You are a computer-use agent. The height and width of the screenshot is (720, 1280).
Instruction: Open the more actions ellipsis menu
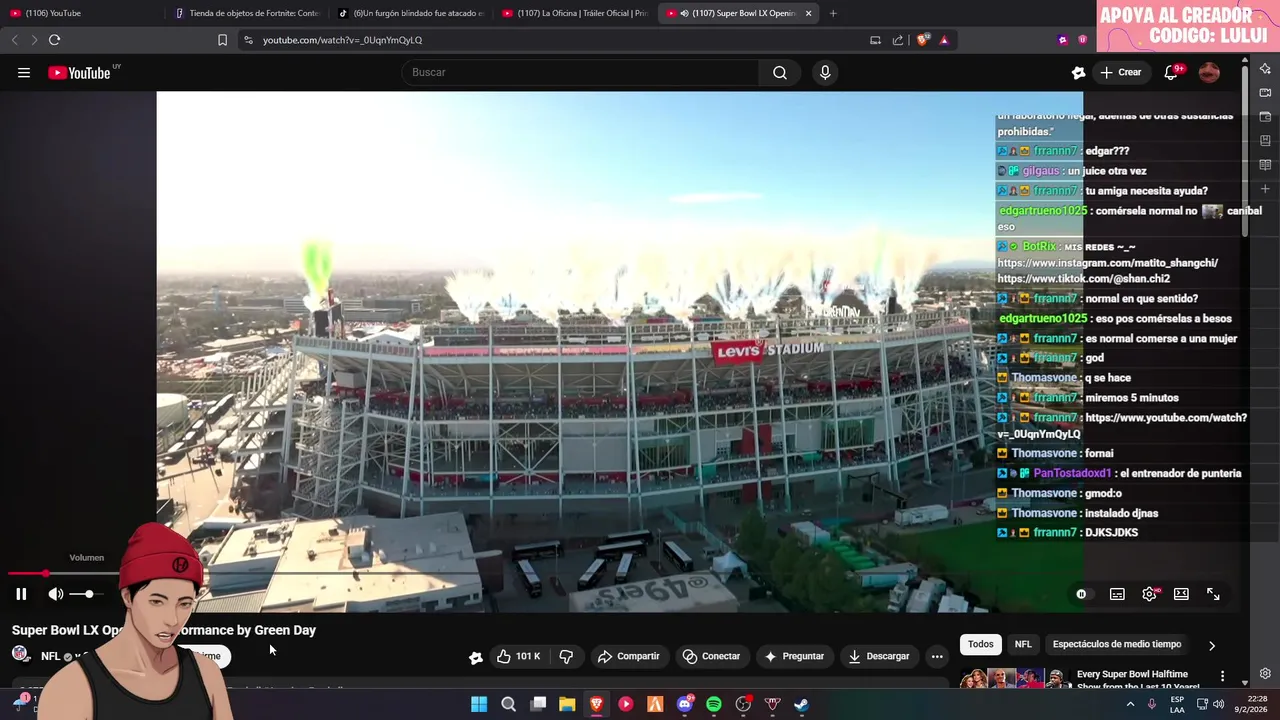click(937, 656)
